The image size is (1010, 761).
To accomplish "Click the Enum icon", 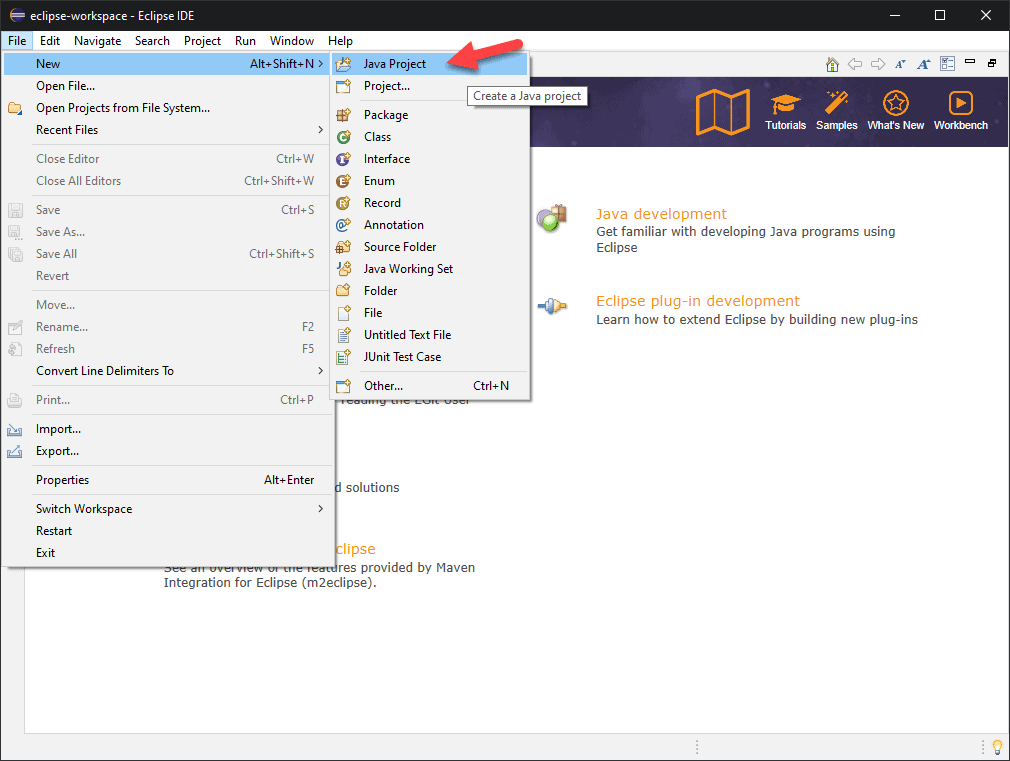I will coord(343,180).
